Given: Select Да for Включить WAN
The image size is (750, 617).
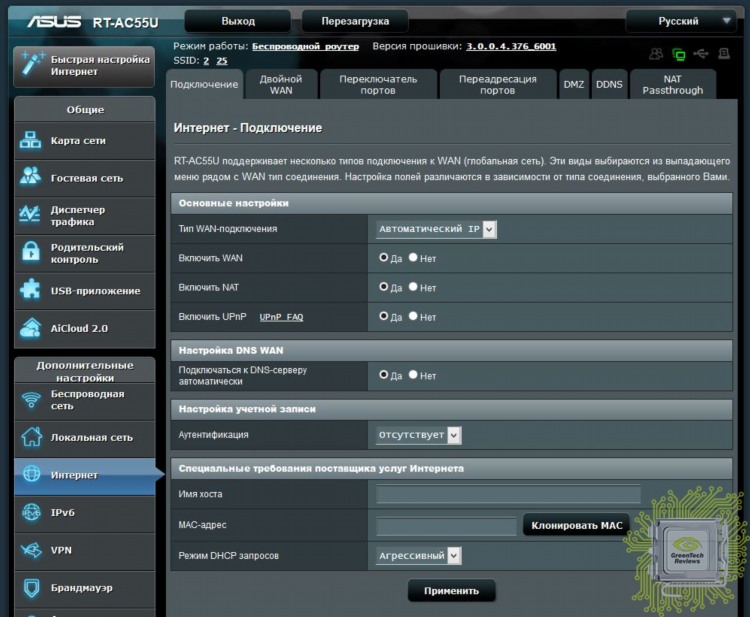Looking at the screenshot, I should coord(384,257).
